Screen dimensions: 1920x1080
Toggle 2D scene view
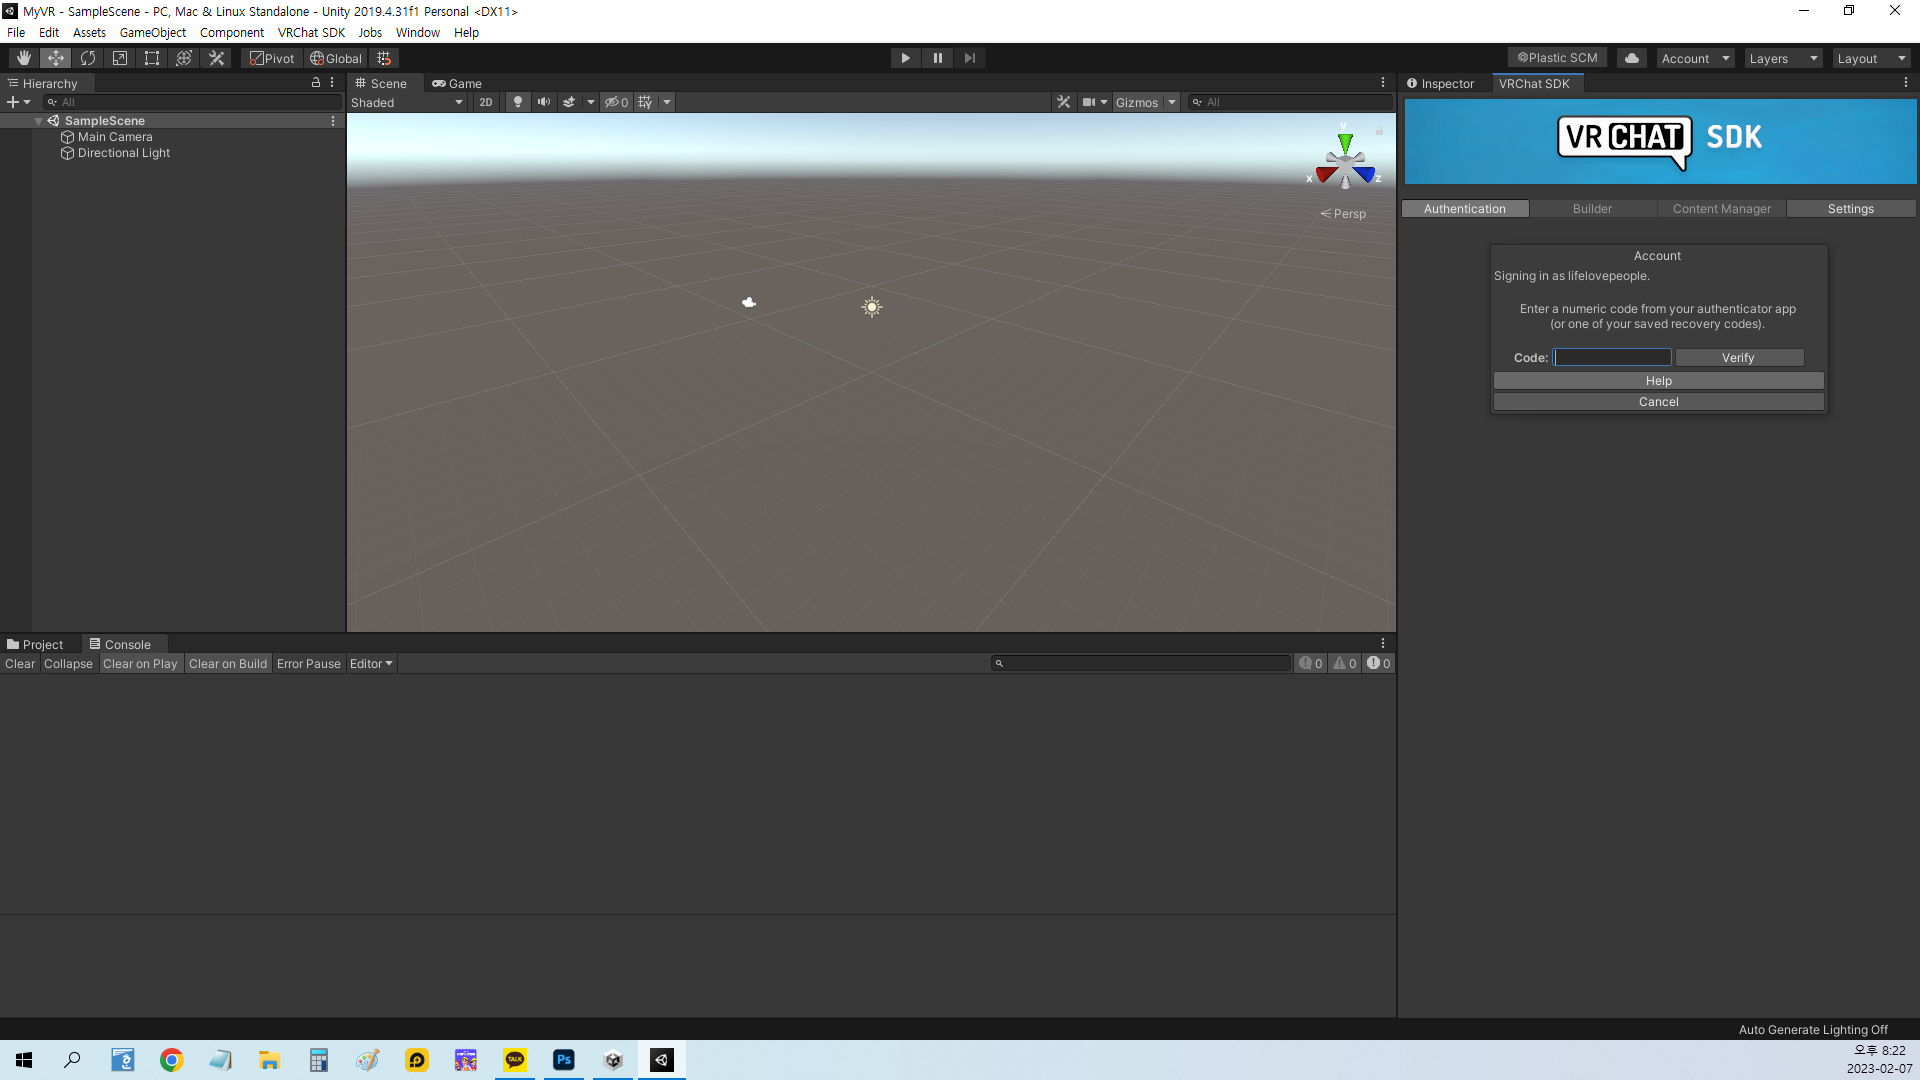486,102
